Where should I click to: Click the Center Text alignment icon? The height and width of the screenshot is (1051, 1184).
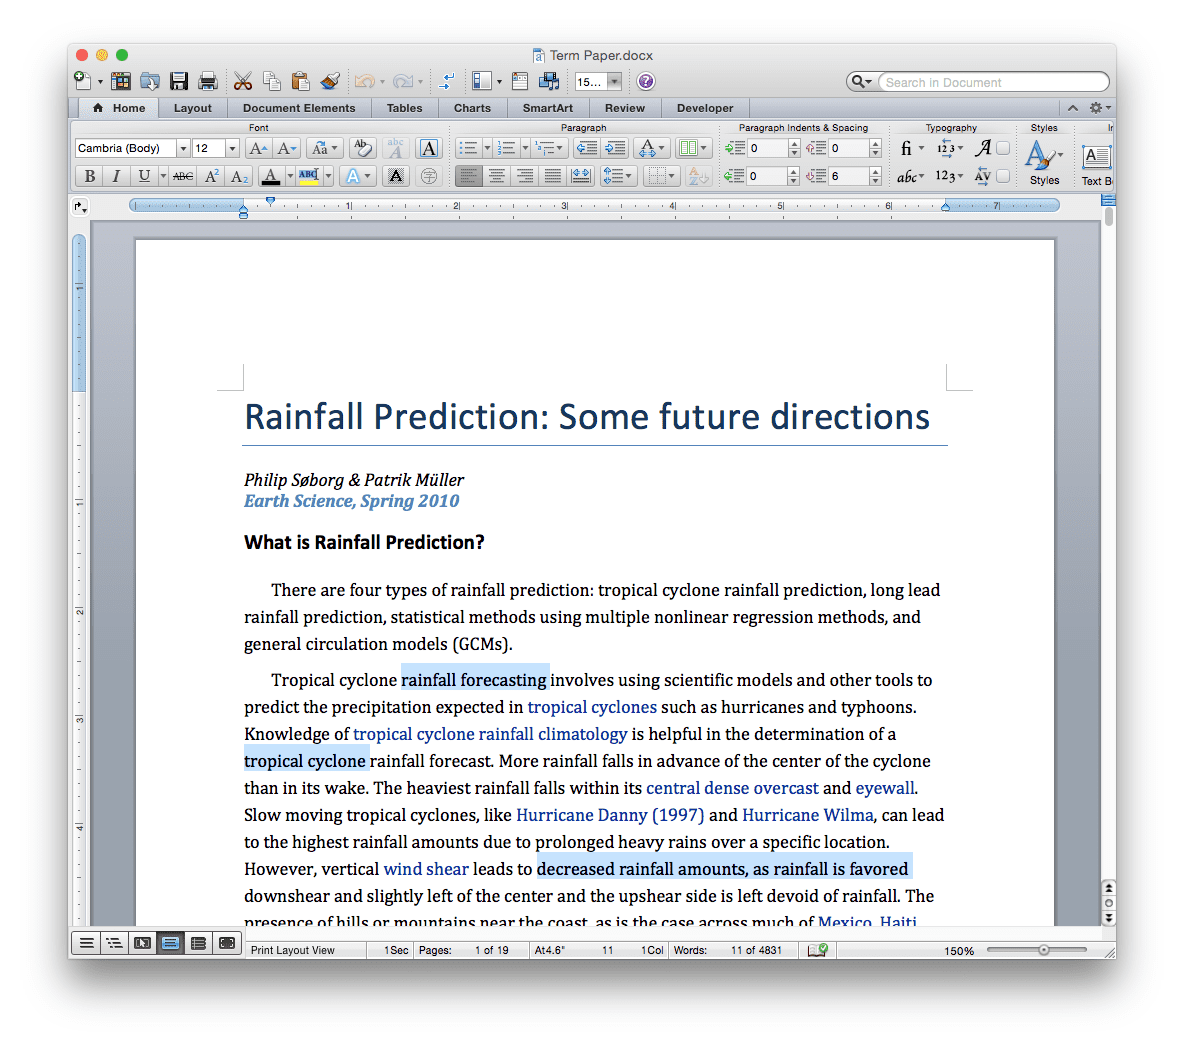pos(496,176)
